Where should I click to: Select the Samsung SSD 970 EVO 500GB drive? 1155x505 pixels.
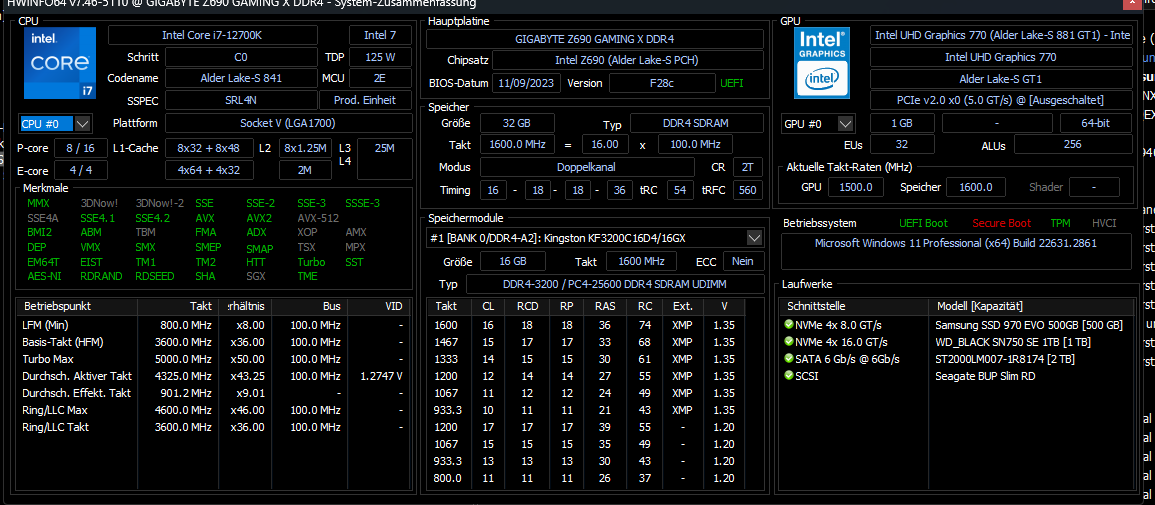[x=956, y=325]
